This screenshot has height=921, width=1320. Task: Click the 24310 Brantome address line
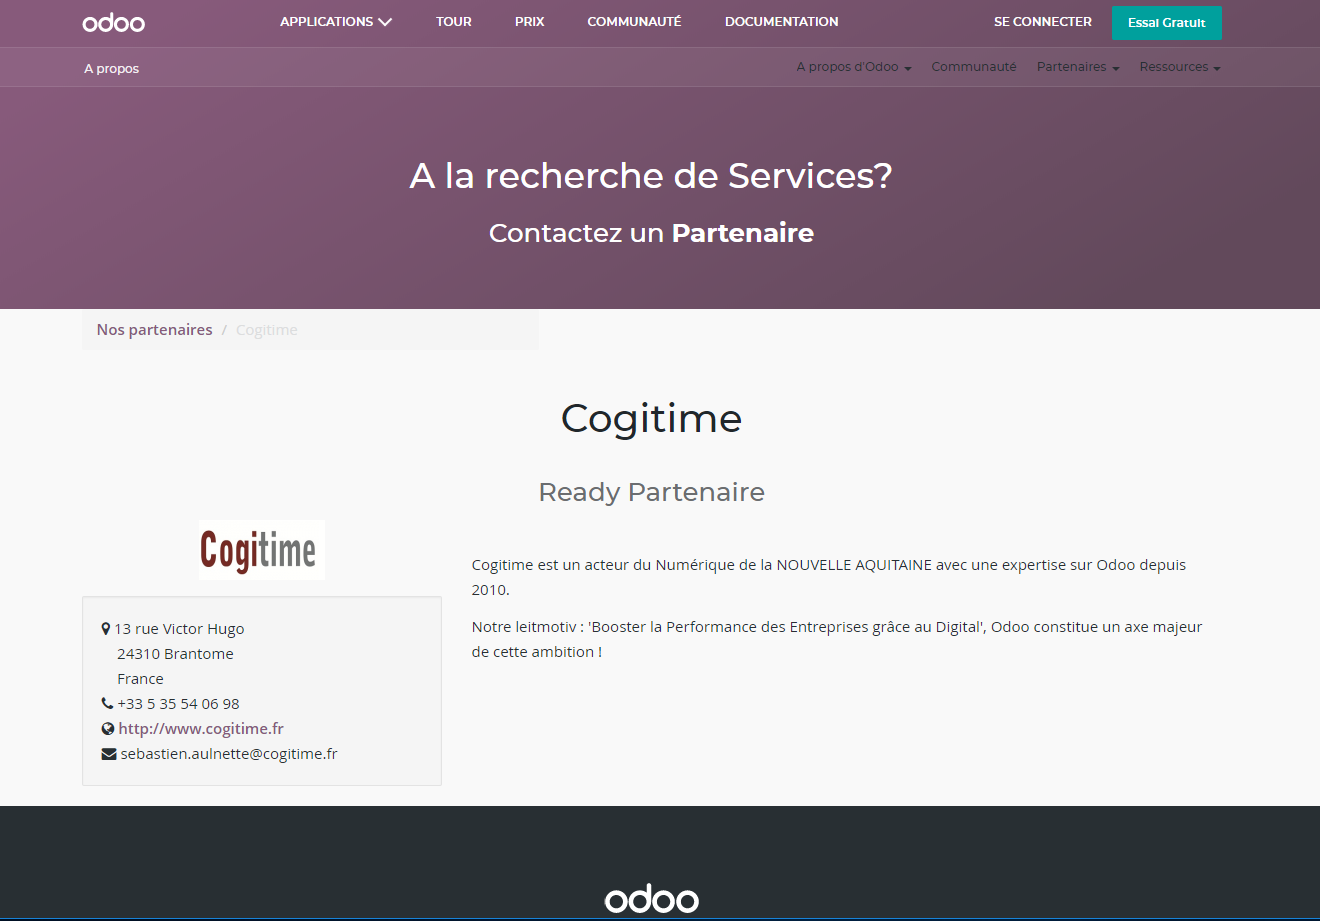176,654
